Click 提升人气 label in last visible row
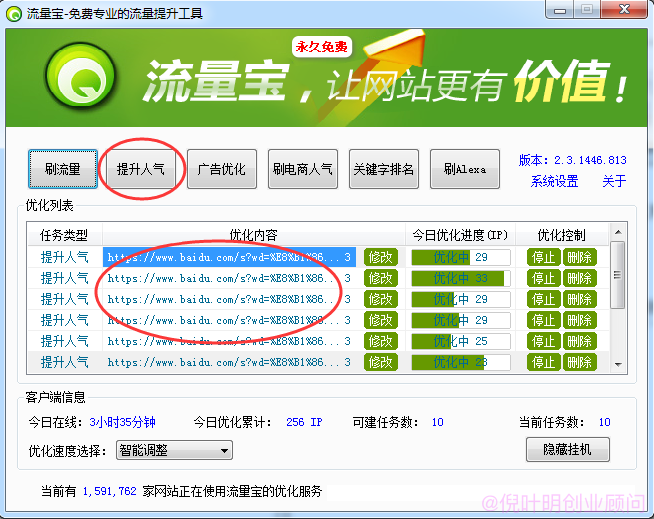654x519 pixels. pos(65,362)
